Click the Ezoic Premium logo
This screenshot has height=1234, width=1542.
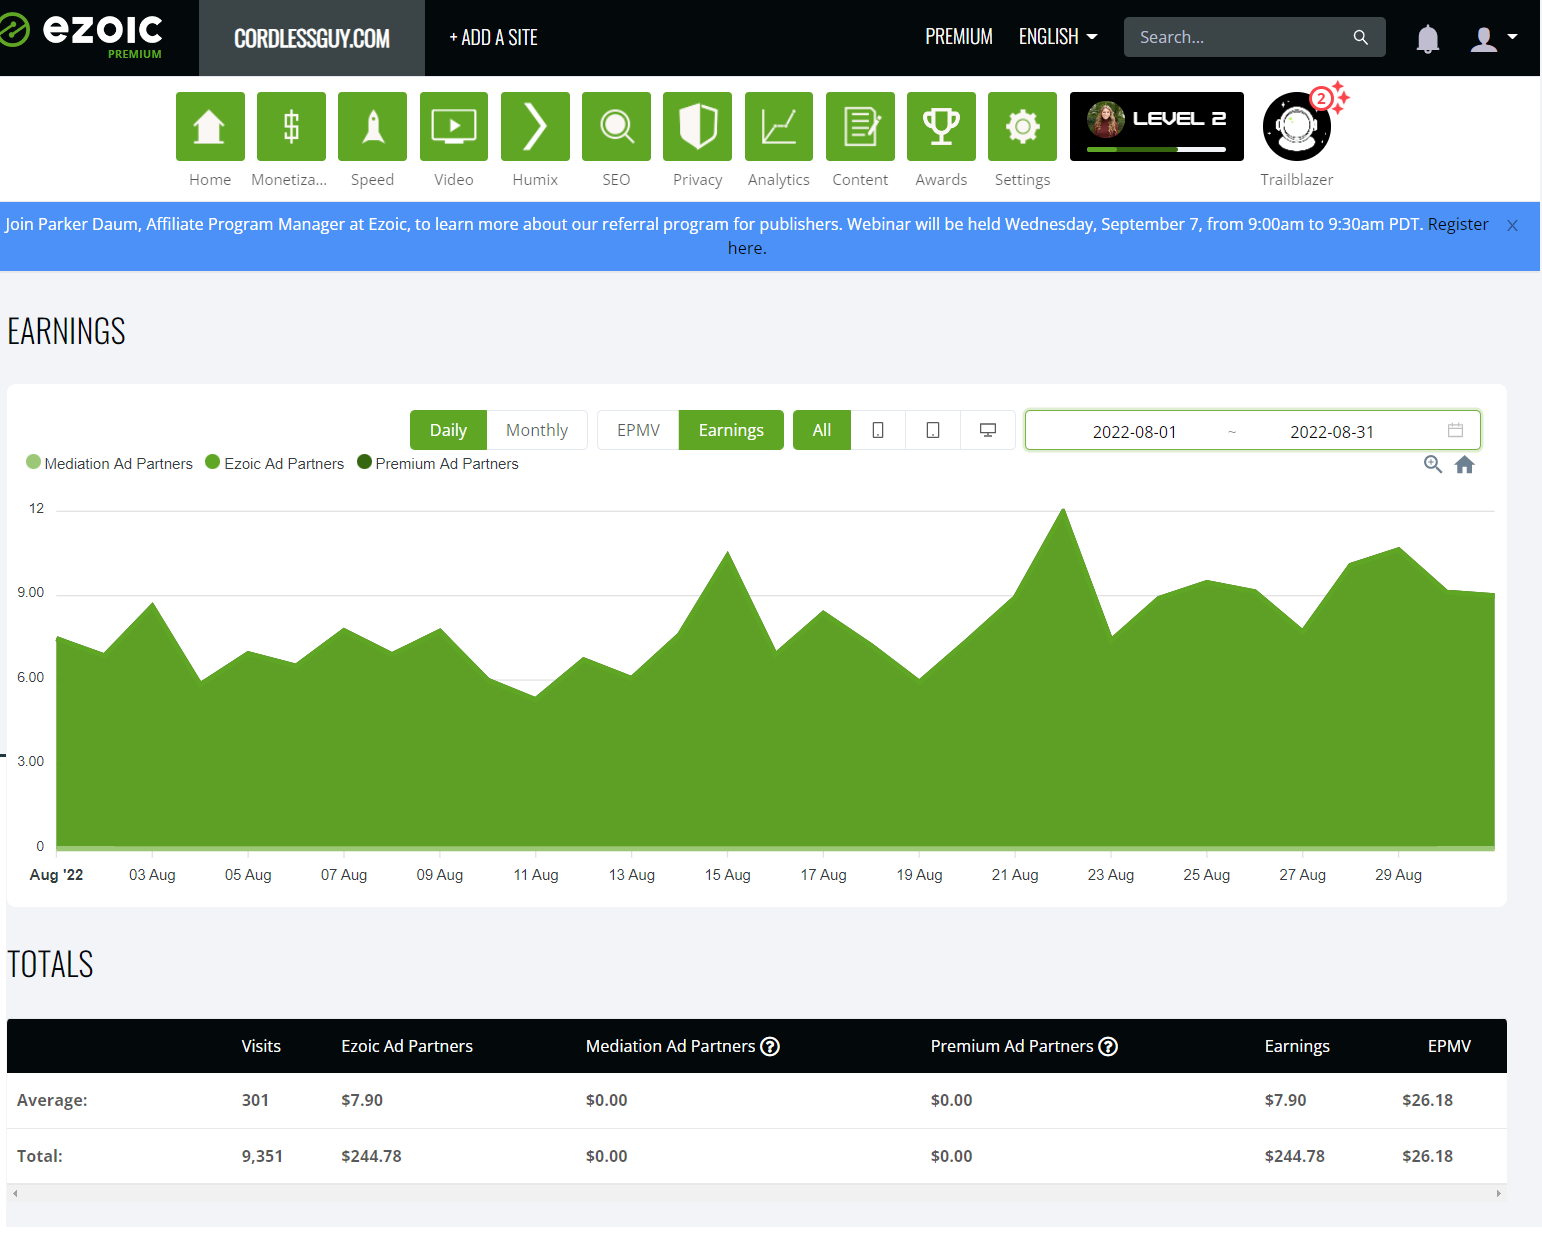[x=82, y=35]
